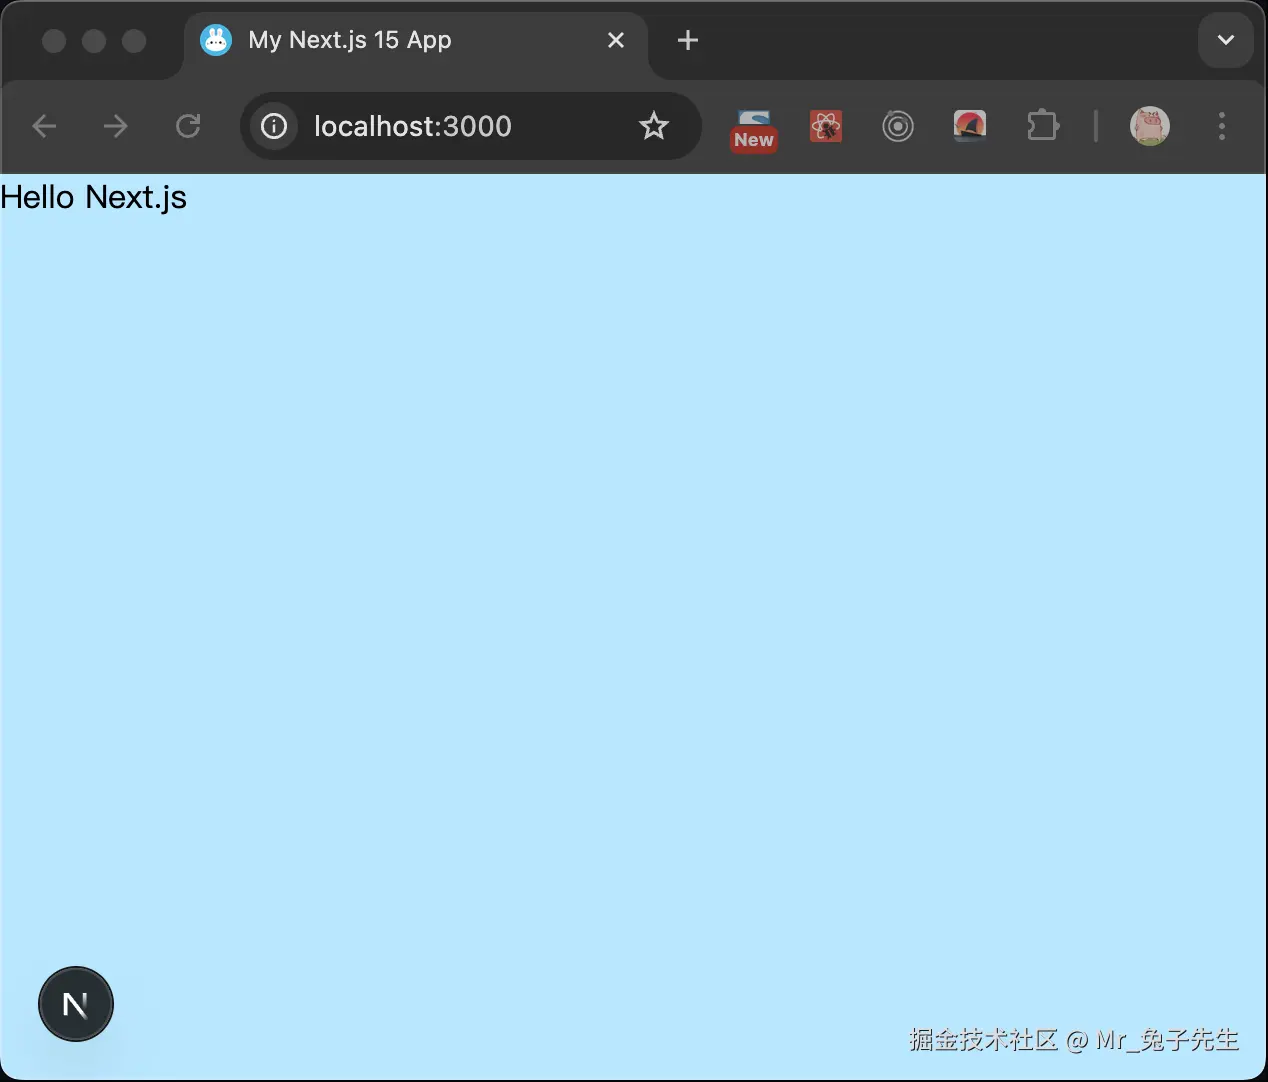Image resolution: width=1268 pixels, height=1082 pixels.
Task: Click the rabbit favicon on the tab
Action: [x=215, y=40]
